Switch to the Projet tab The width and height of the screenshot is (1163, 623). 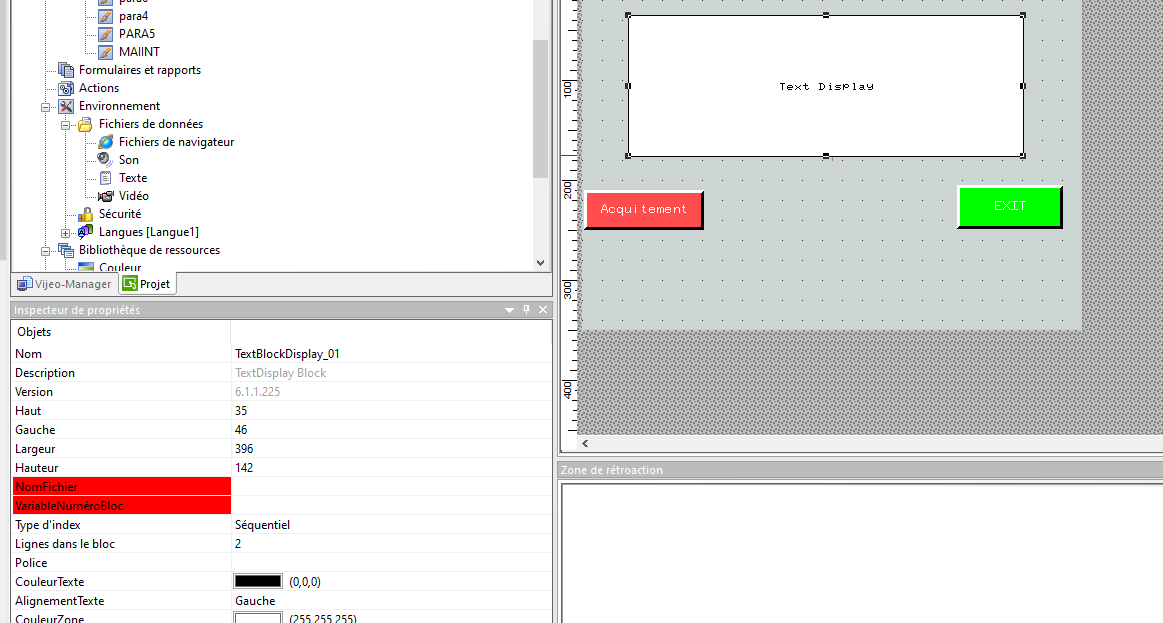tap(147, 284)
